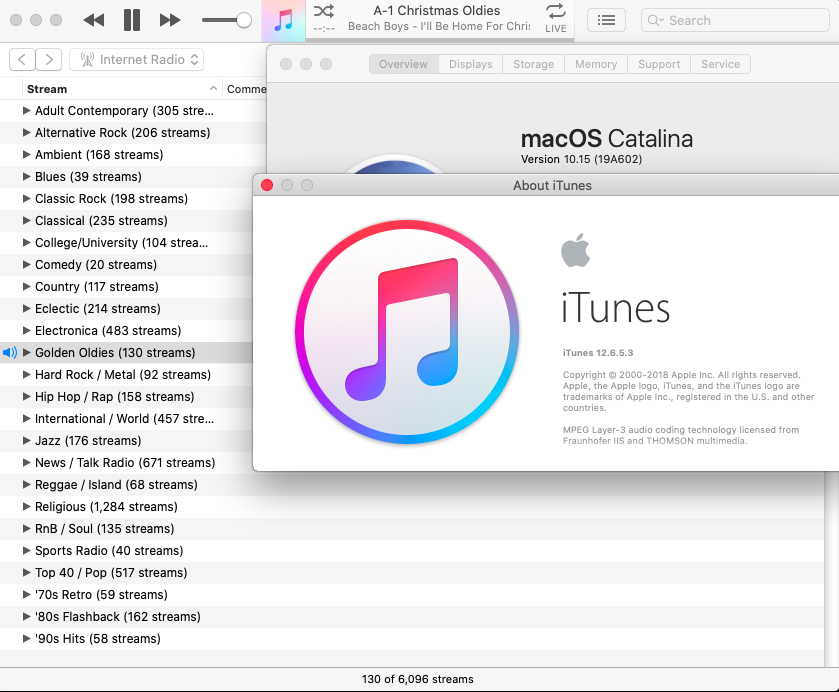The image size is (839, 692).
Task: Skip forward with fast-forward button
Action: (170, 20)
